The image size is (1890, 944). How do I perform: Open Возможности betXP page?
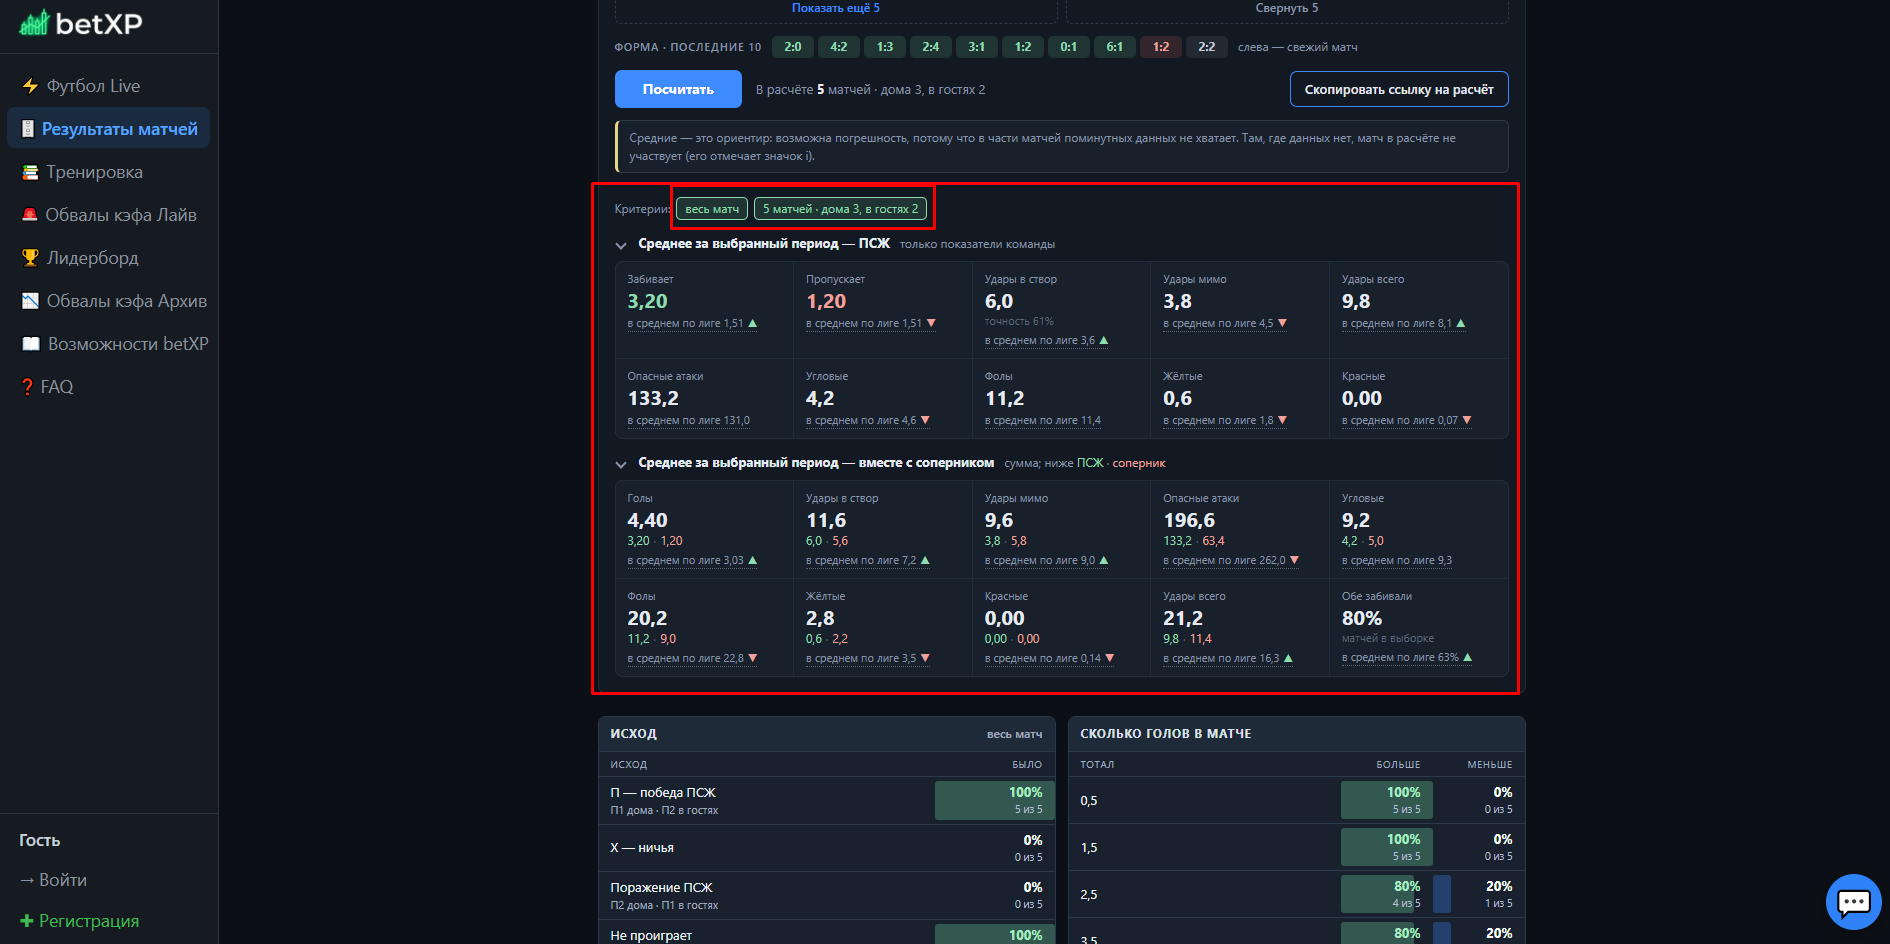(128, 344)
